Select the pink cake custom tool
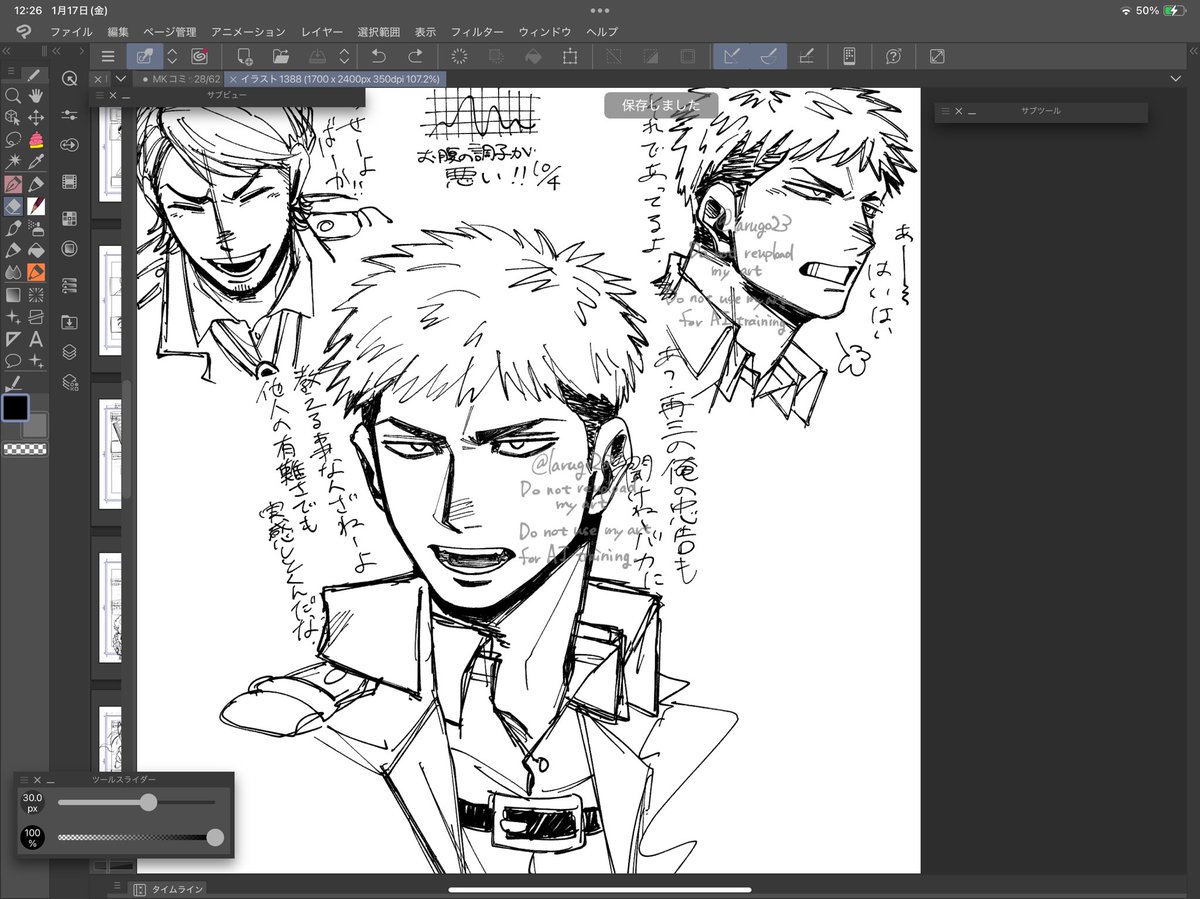The image size is (1200, 899). pos(36,140)
